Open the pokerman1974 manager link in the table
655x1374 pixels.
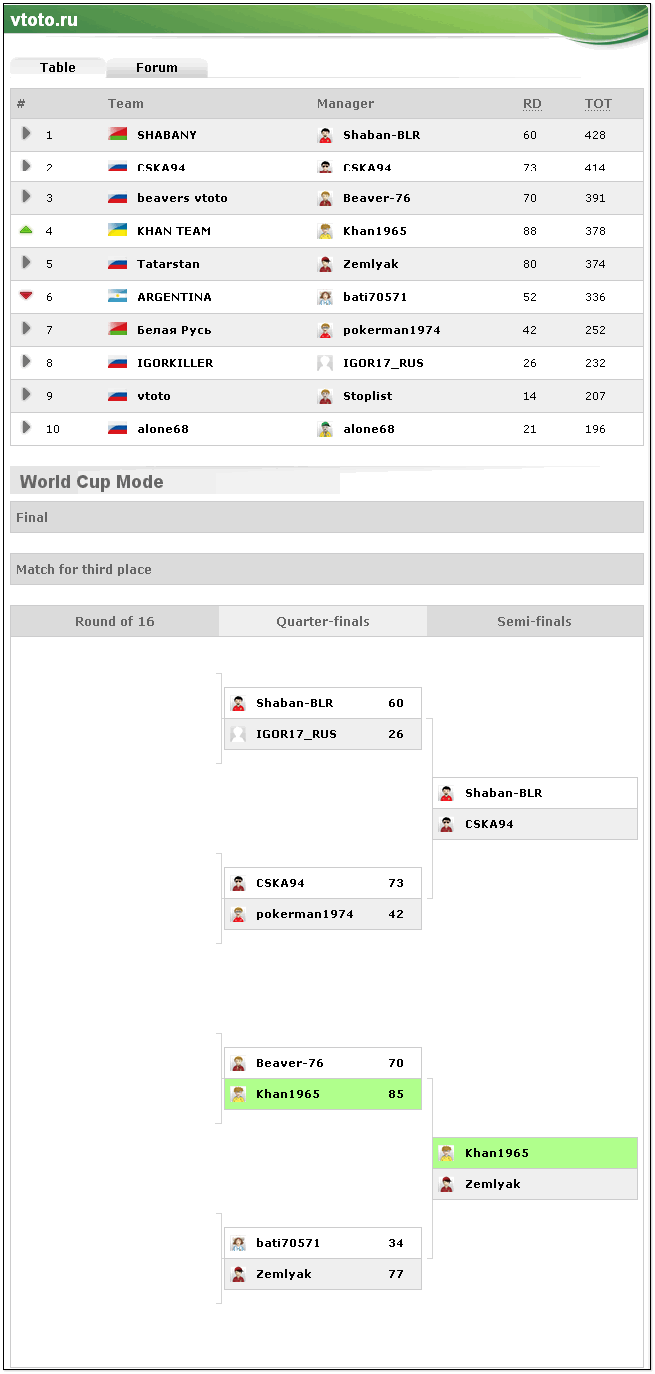coord(392,330)
